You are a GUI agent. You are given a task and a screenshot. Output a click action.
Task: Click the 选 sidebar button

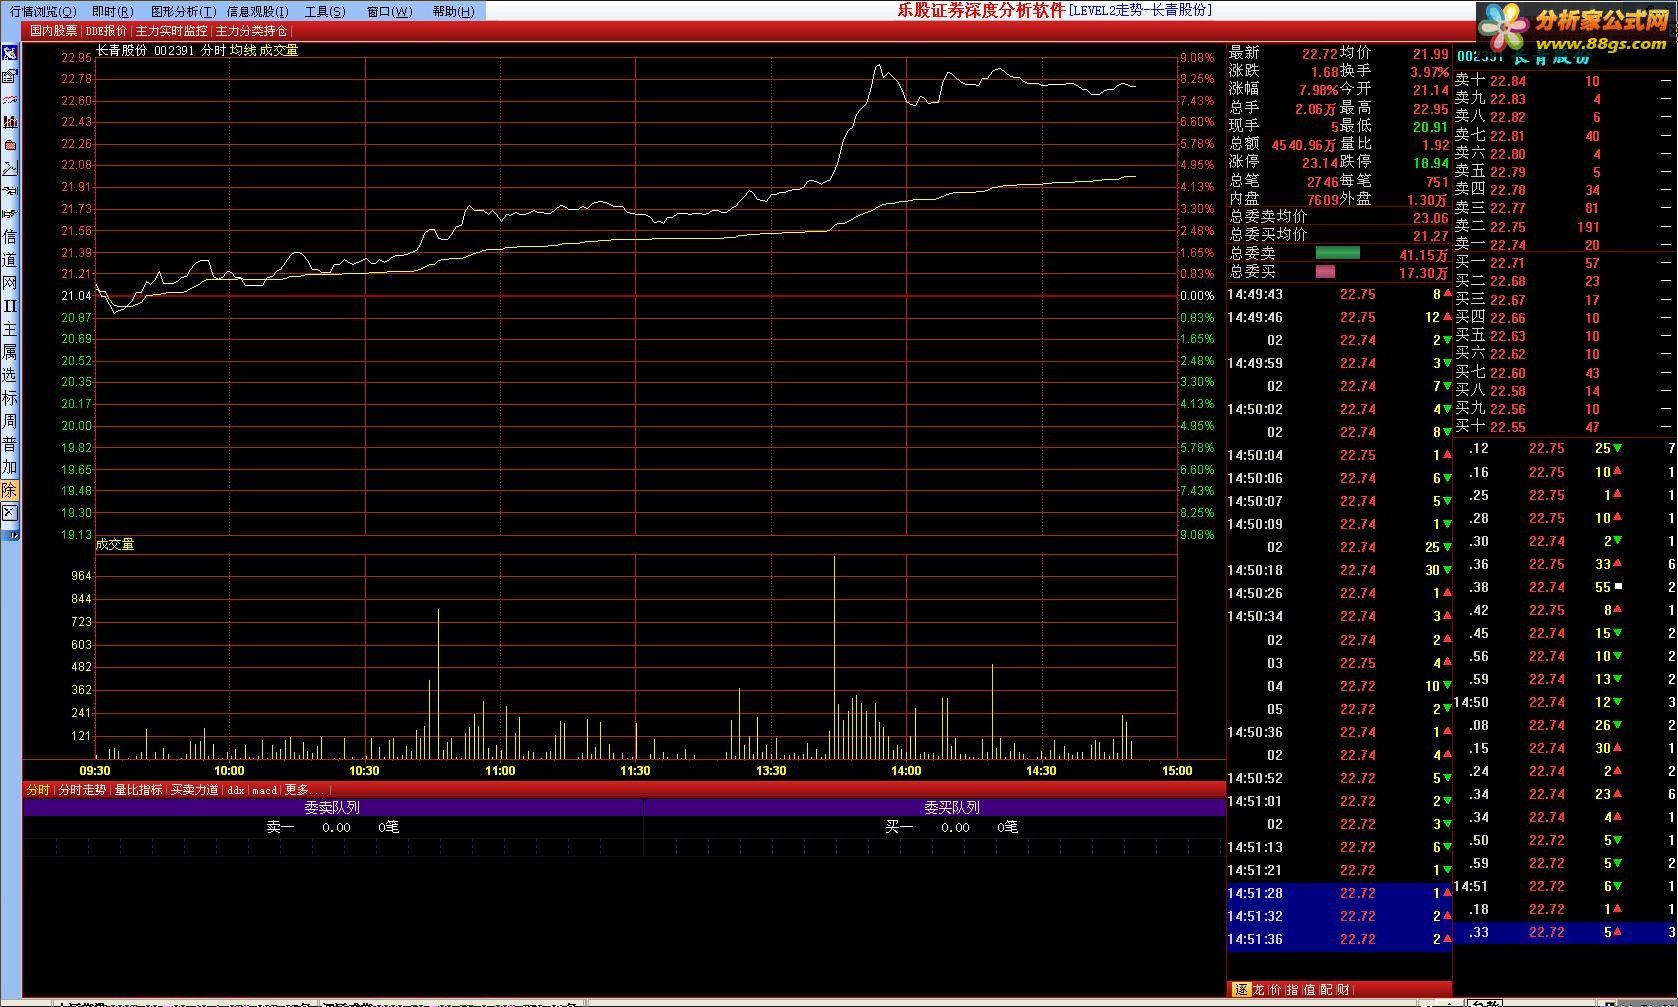pyautogui.click(x=10, y=375)
